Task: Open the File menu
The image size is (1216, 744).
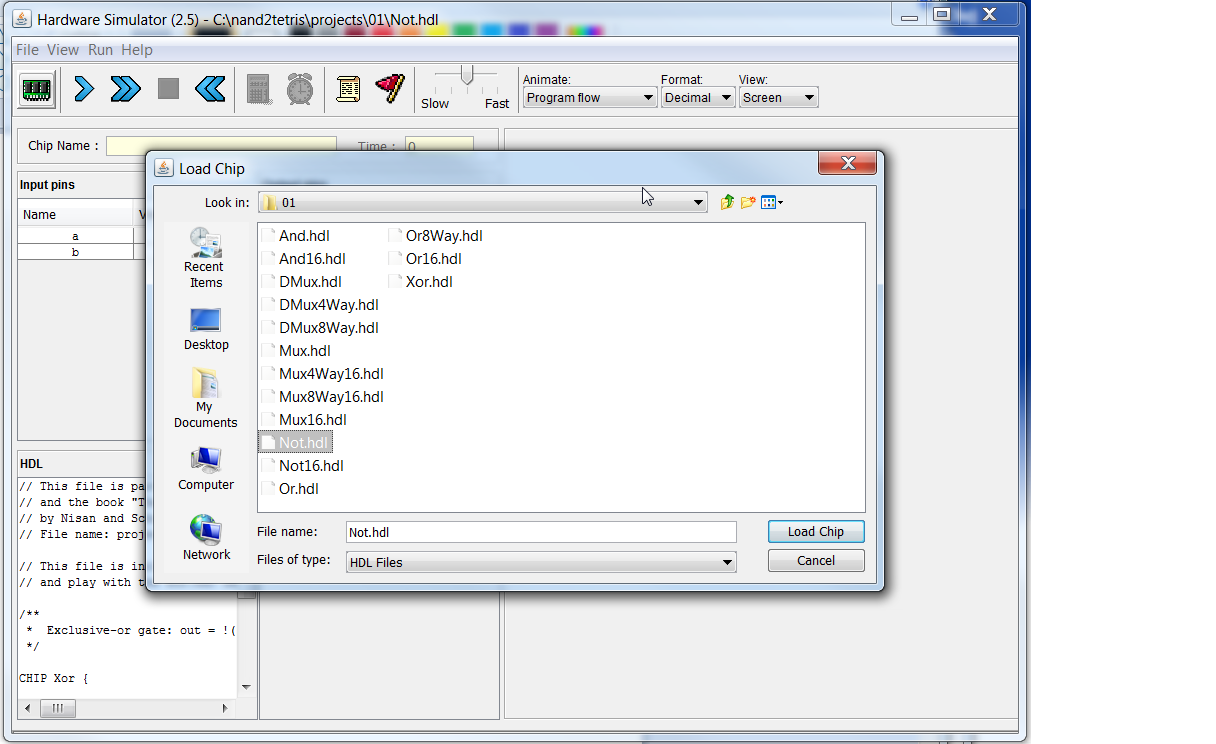Action: coord(27,50)
